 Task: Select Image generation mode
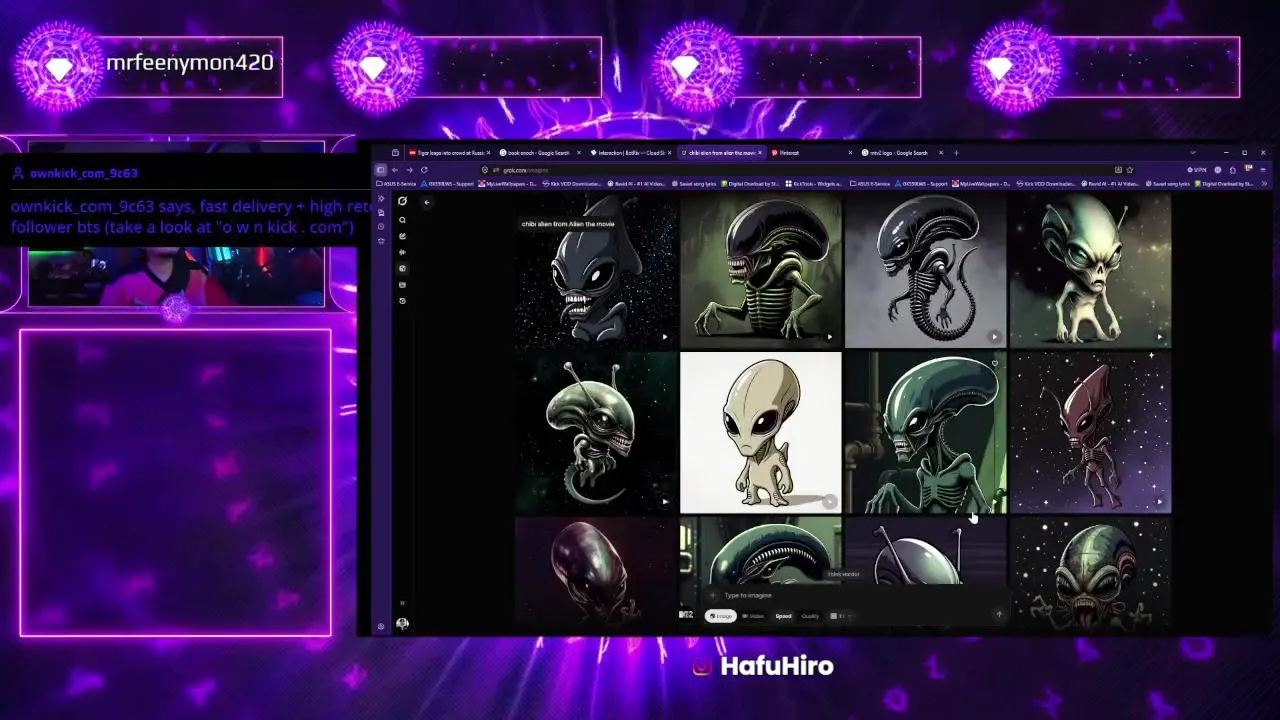point(721,616)
